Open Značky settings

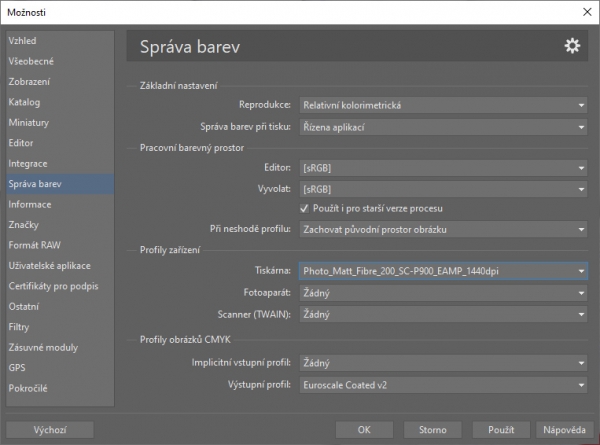pos(60,225)
